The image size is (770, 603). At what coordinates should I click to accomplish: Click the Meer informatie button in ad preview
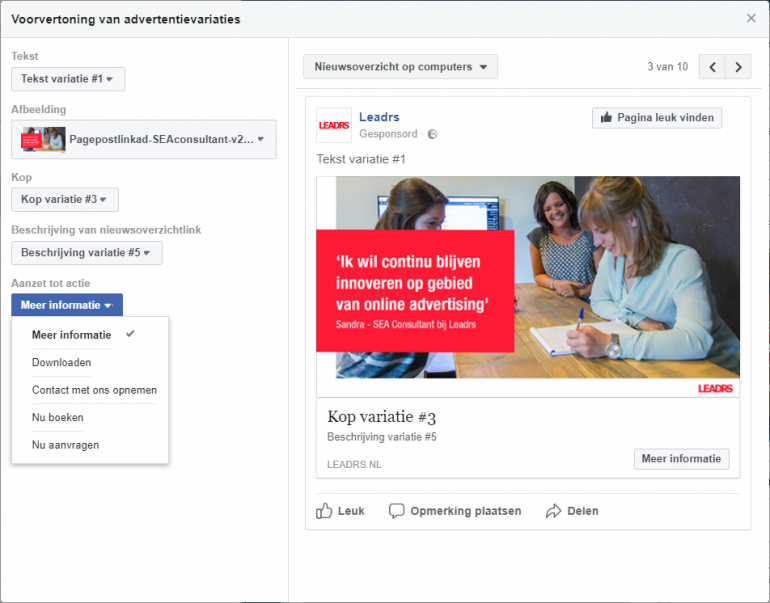click(682, 459)
